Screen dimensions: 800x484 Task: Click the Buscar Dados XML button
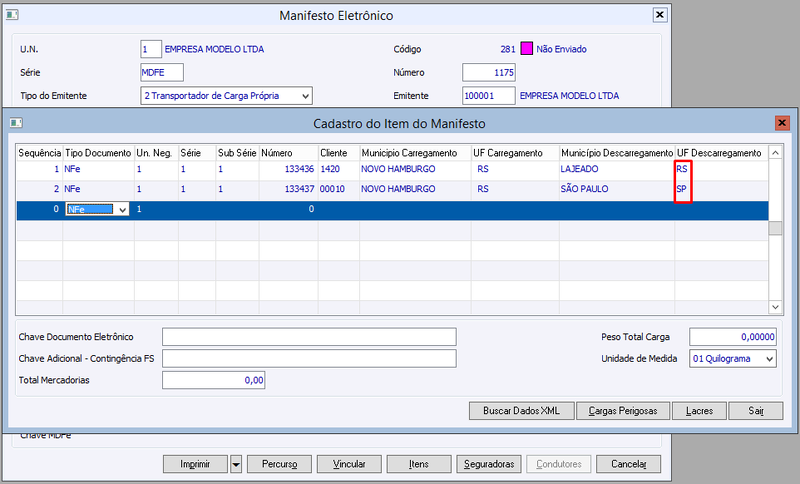coord(521,411)
